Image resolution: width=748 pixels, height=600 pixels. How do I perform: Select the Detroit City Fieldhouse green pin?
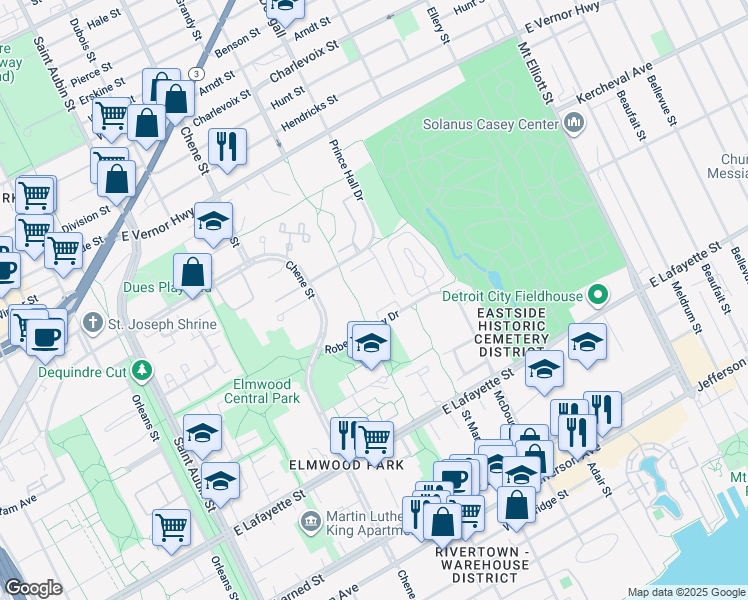pos(598,296)
